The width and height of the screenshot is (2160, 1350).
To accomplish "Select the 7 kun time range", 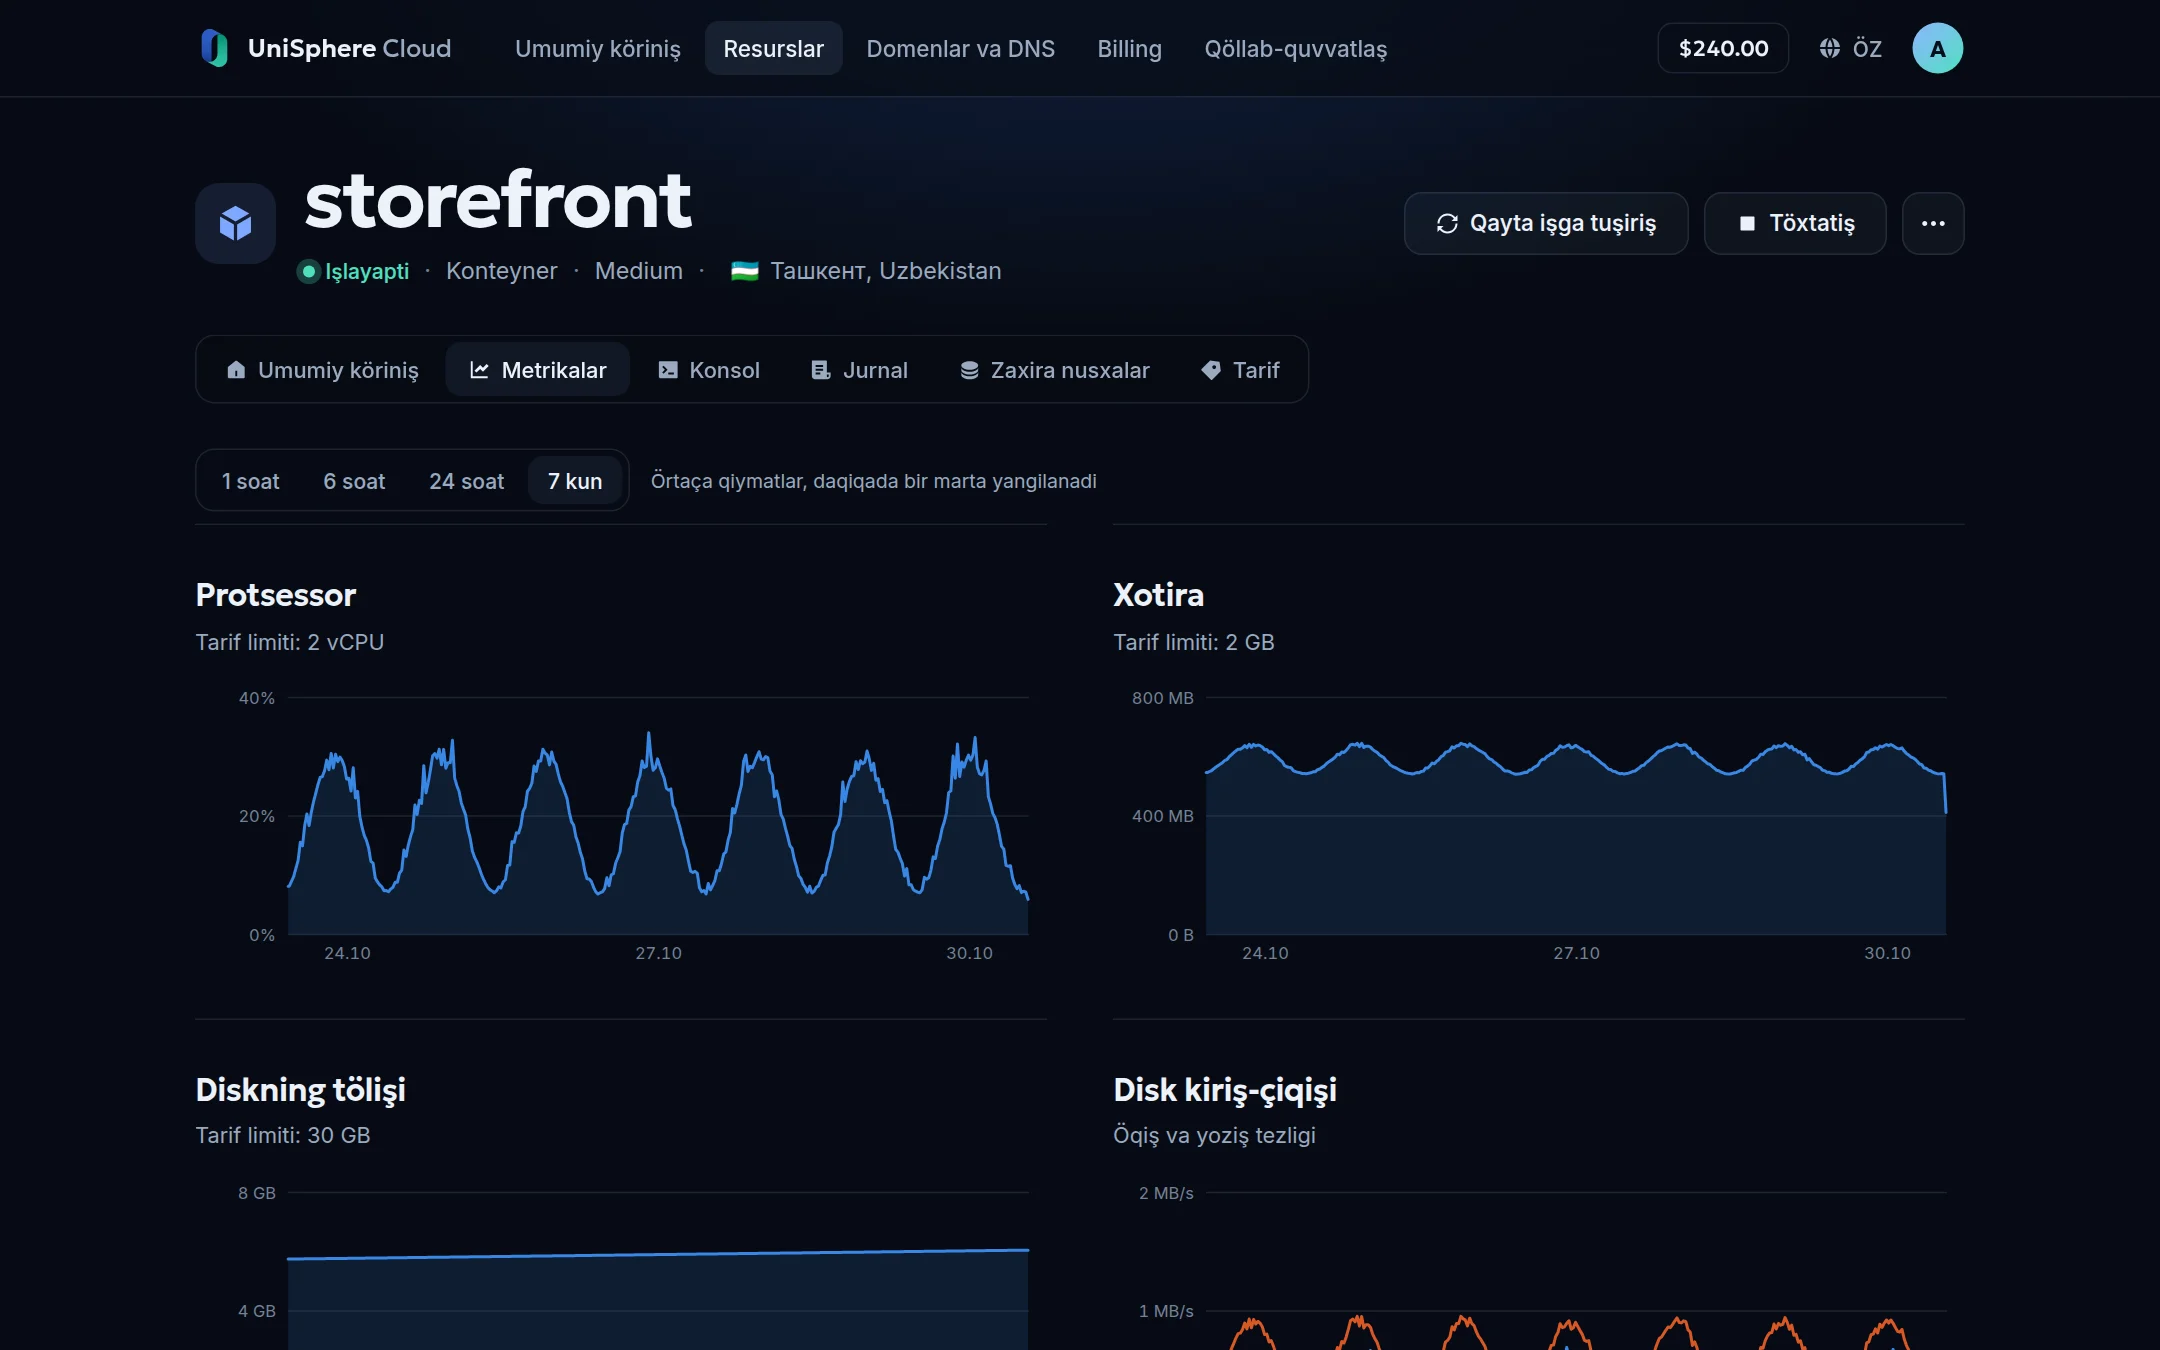I will point(575,481).
